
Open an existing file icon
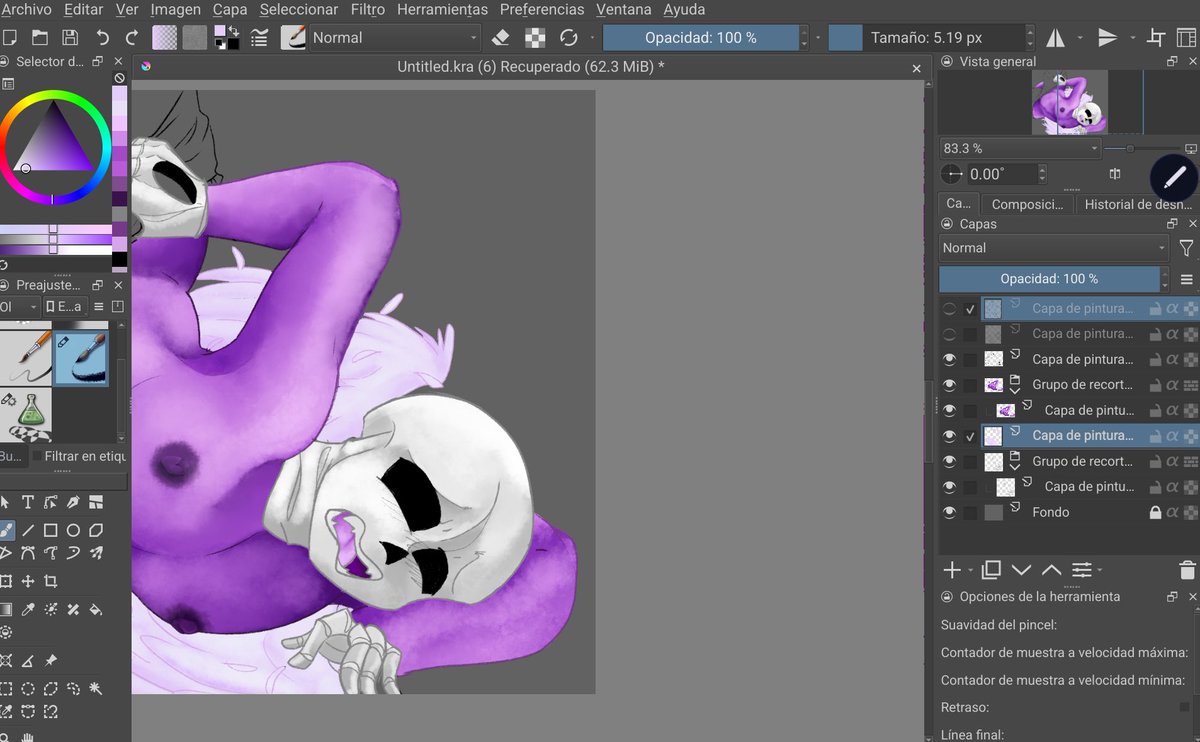(40, 38)
